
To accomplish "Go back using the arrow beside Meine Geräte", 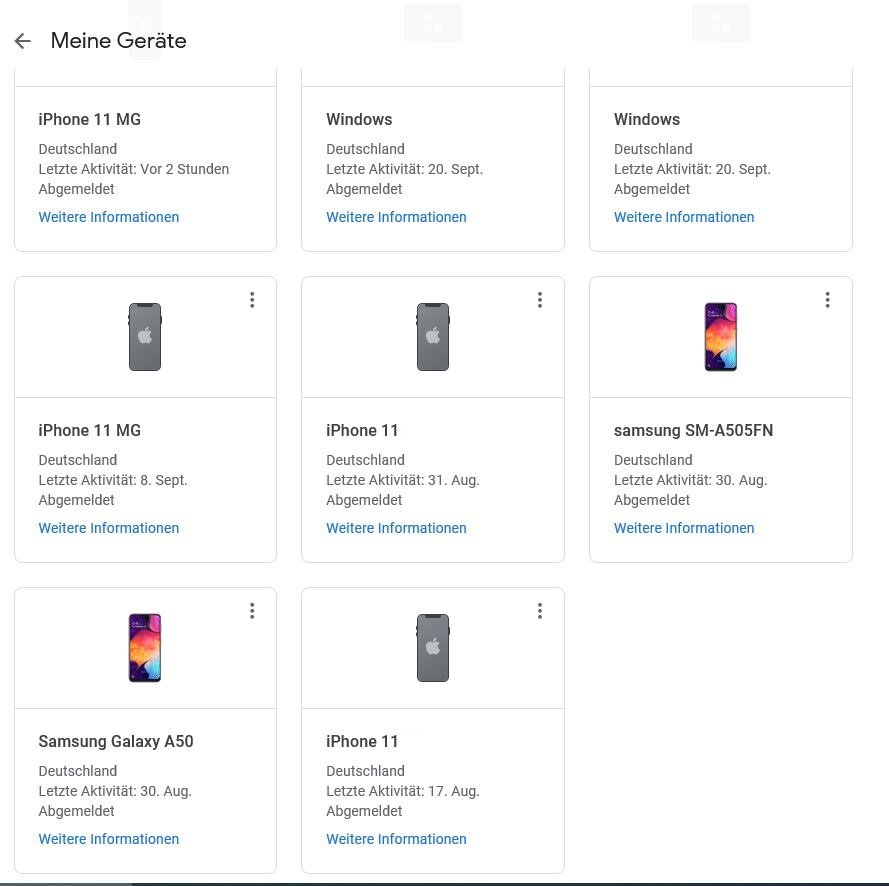I will (x=23, y=41).
